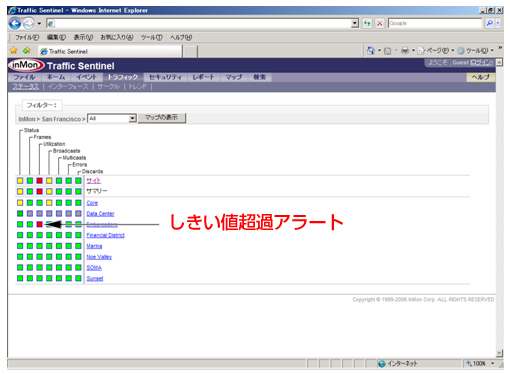Switch to the マップ tab
This screenshot has height=374, width=510.
tap(234, 77)
